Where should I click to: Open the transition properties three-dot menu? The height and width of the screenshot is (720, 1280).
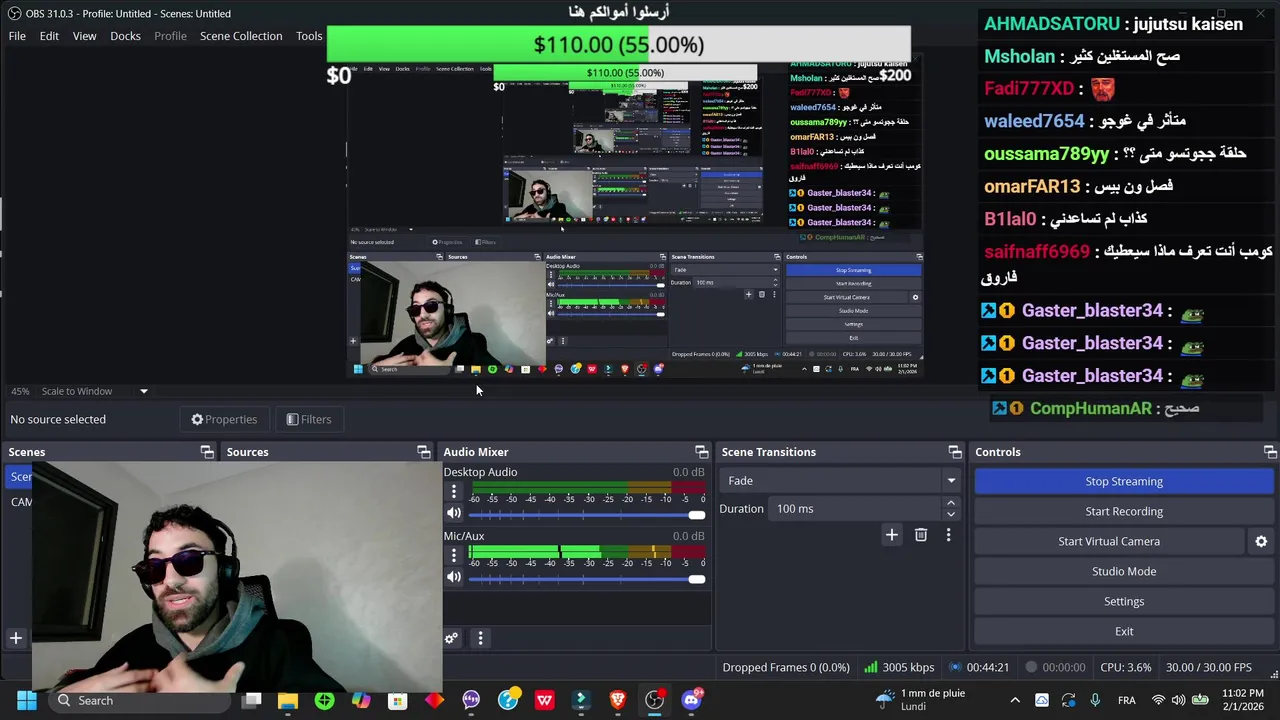(948, 535)
